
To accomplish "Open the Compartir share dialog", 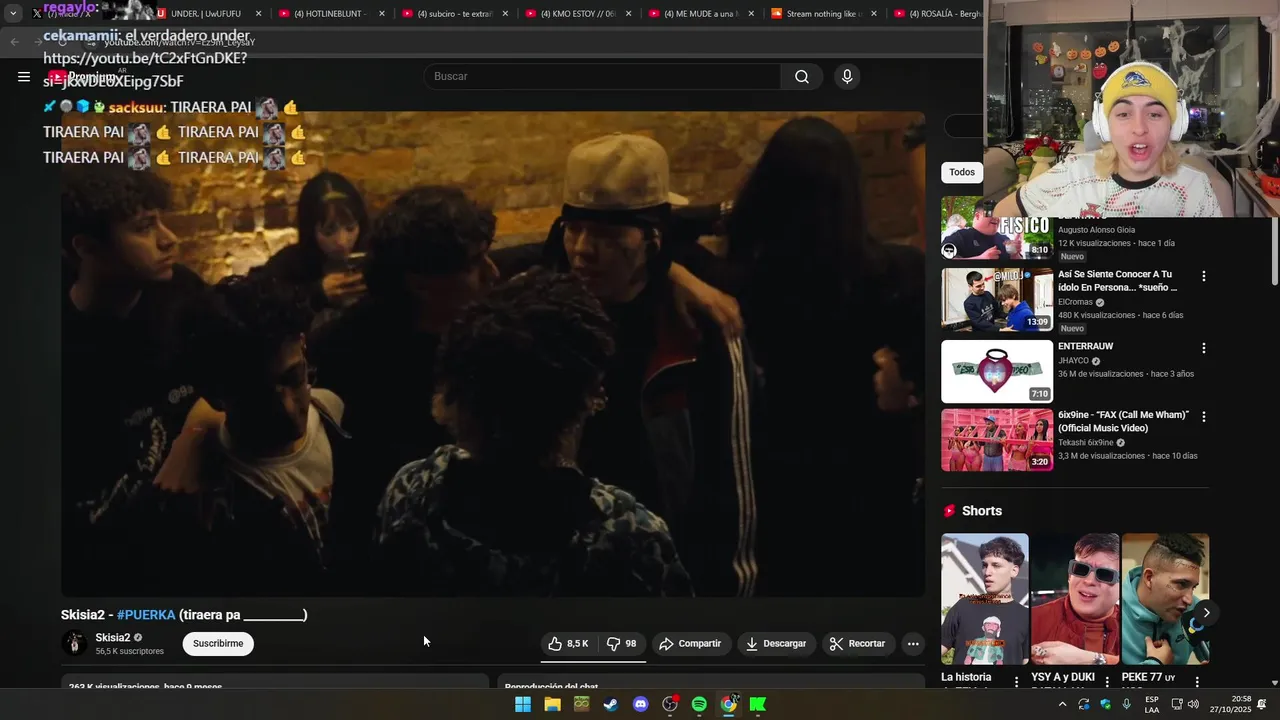I will [690, 644].
